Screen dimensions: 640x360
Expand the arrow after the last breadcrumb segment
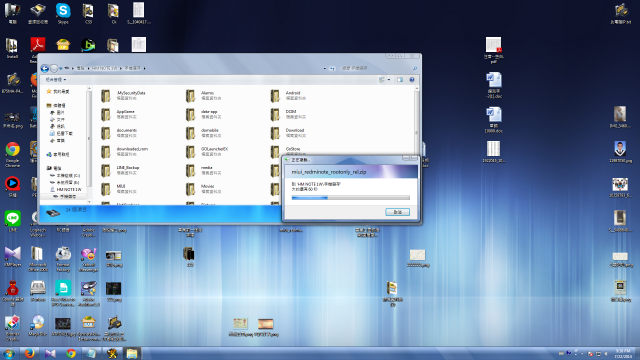click(144, 68)
